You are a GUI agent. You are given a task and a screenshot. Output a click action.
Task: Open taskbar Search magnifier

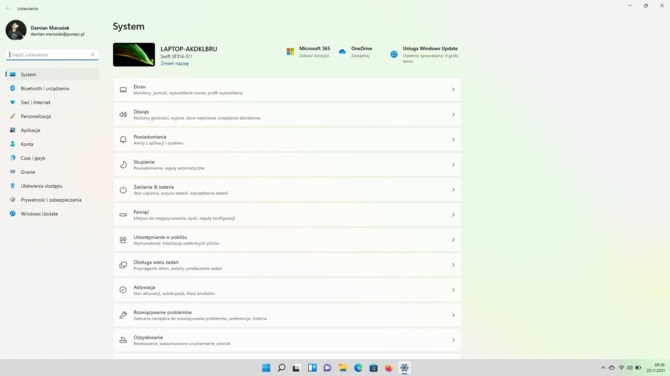tap(281, 368)
